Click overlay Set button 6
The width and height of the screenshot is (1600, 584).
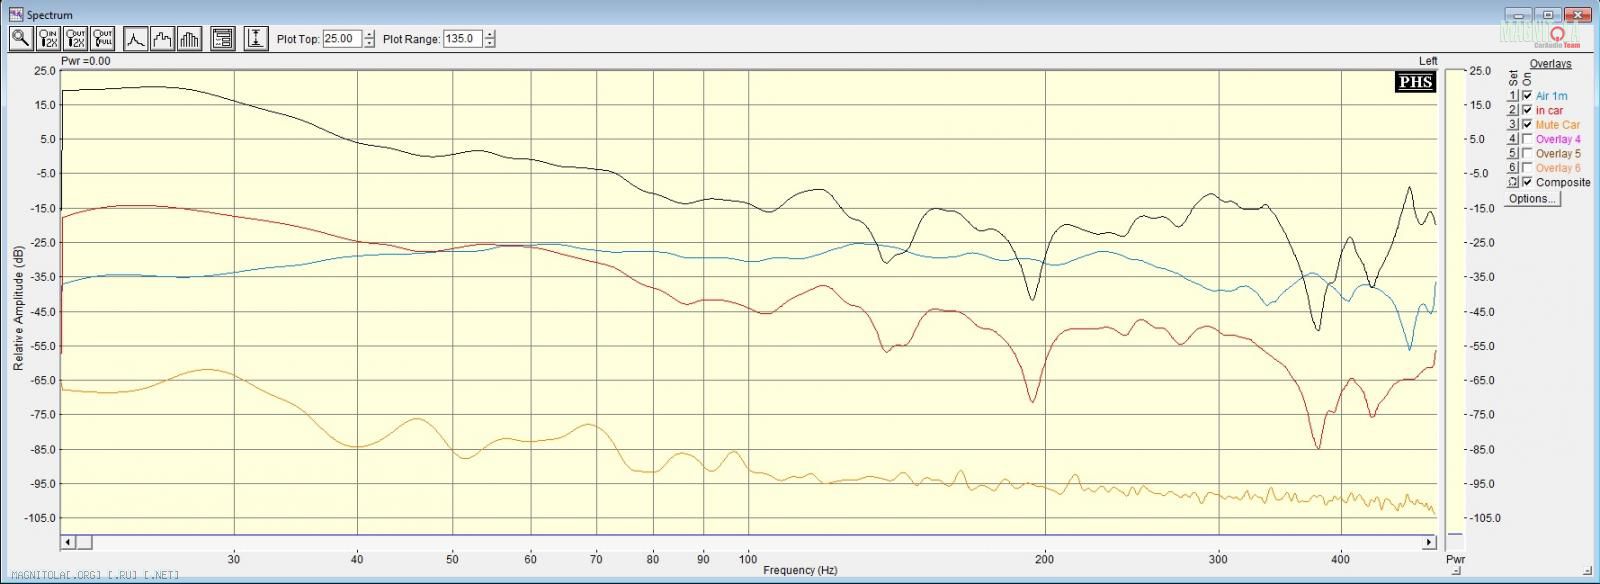click(x=1513, y=168)
